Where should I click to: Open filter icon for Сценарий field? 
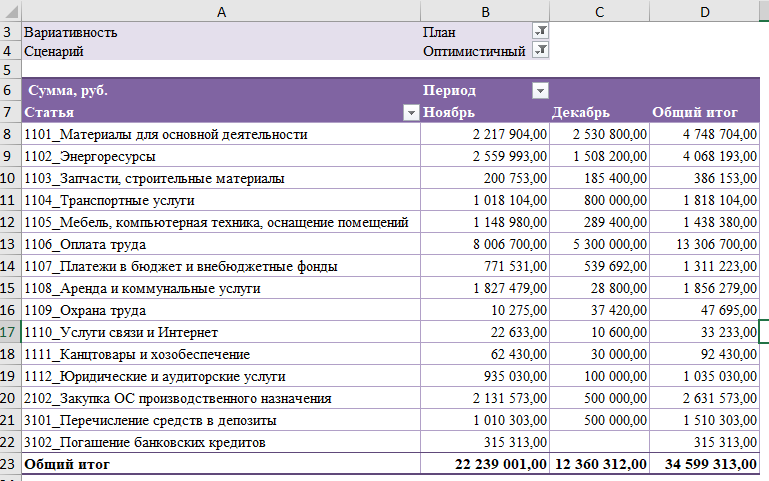coord(540,50)
